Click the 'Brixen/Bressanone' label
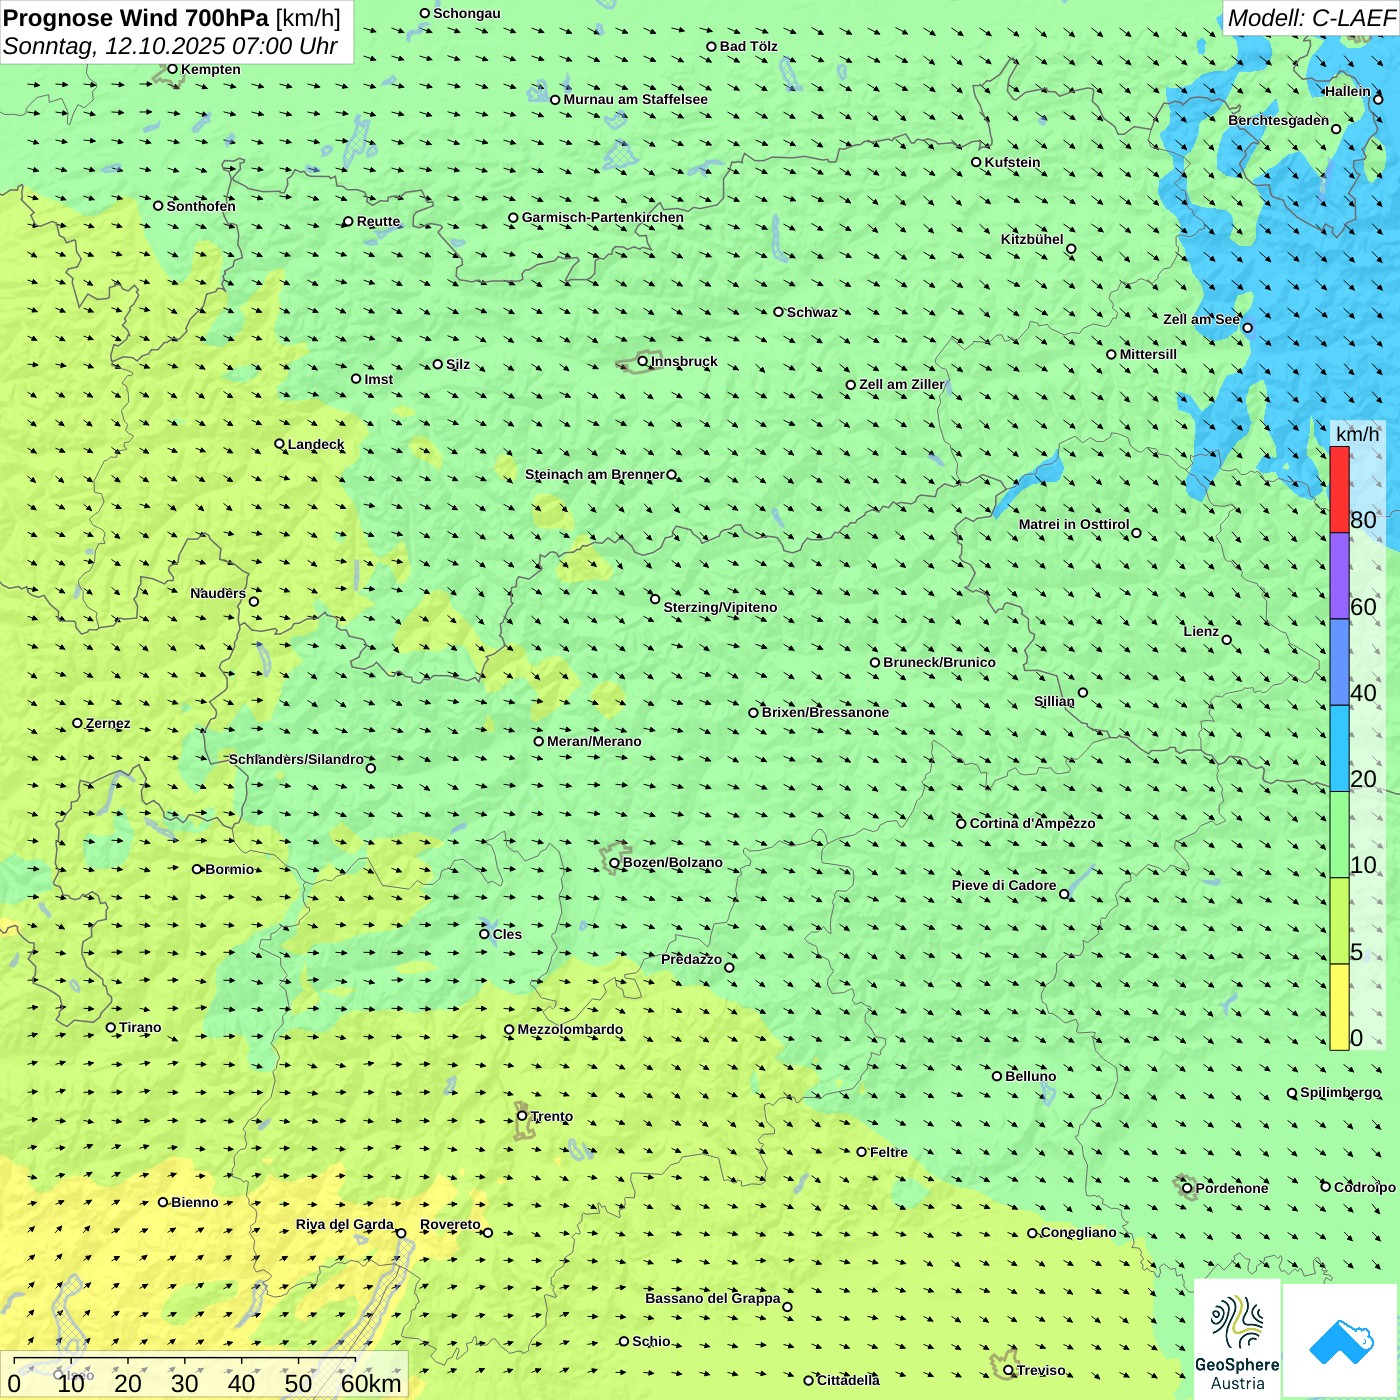1400x1400 pixels. (825, 712)
